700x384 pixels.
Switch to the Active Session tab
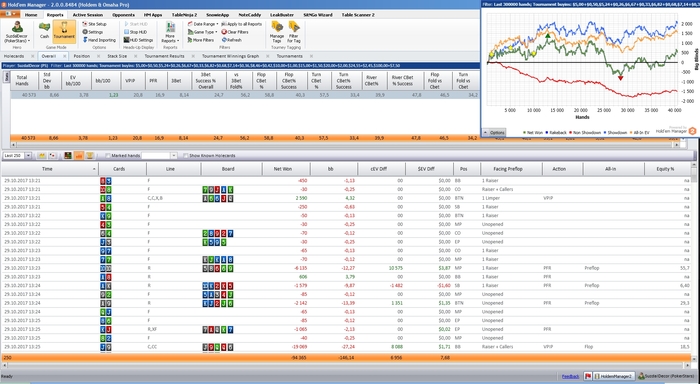coord(88,15)
